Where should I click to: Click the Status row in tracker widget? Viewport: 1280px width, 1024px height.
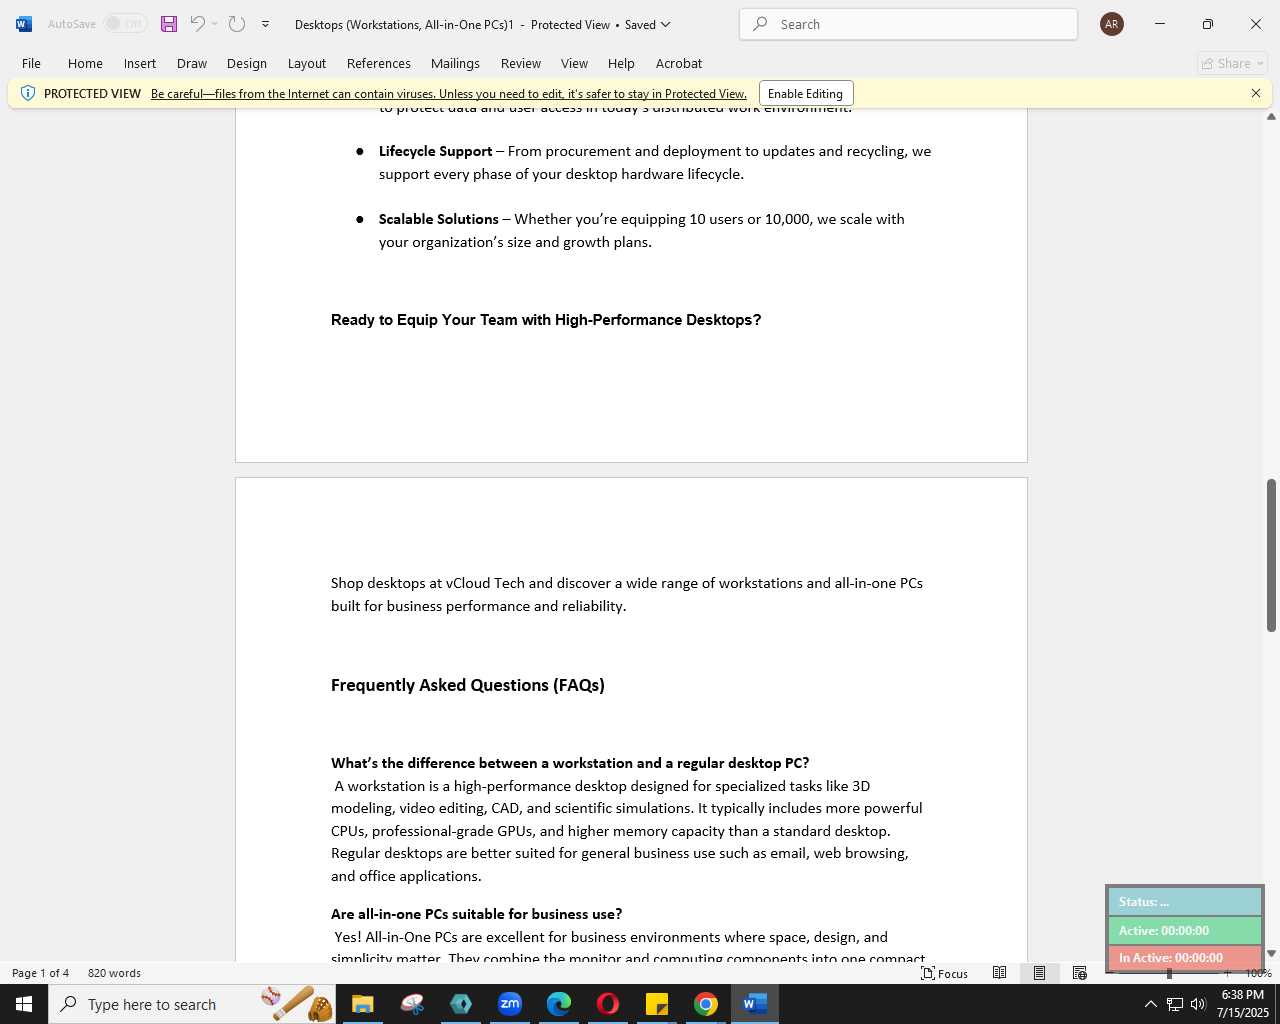click(x=1185, y=902)
